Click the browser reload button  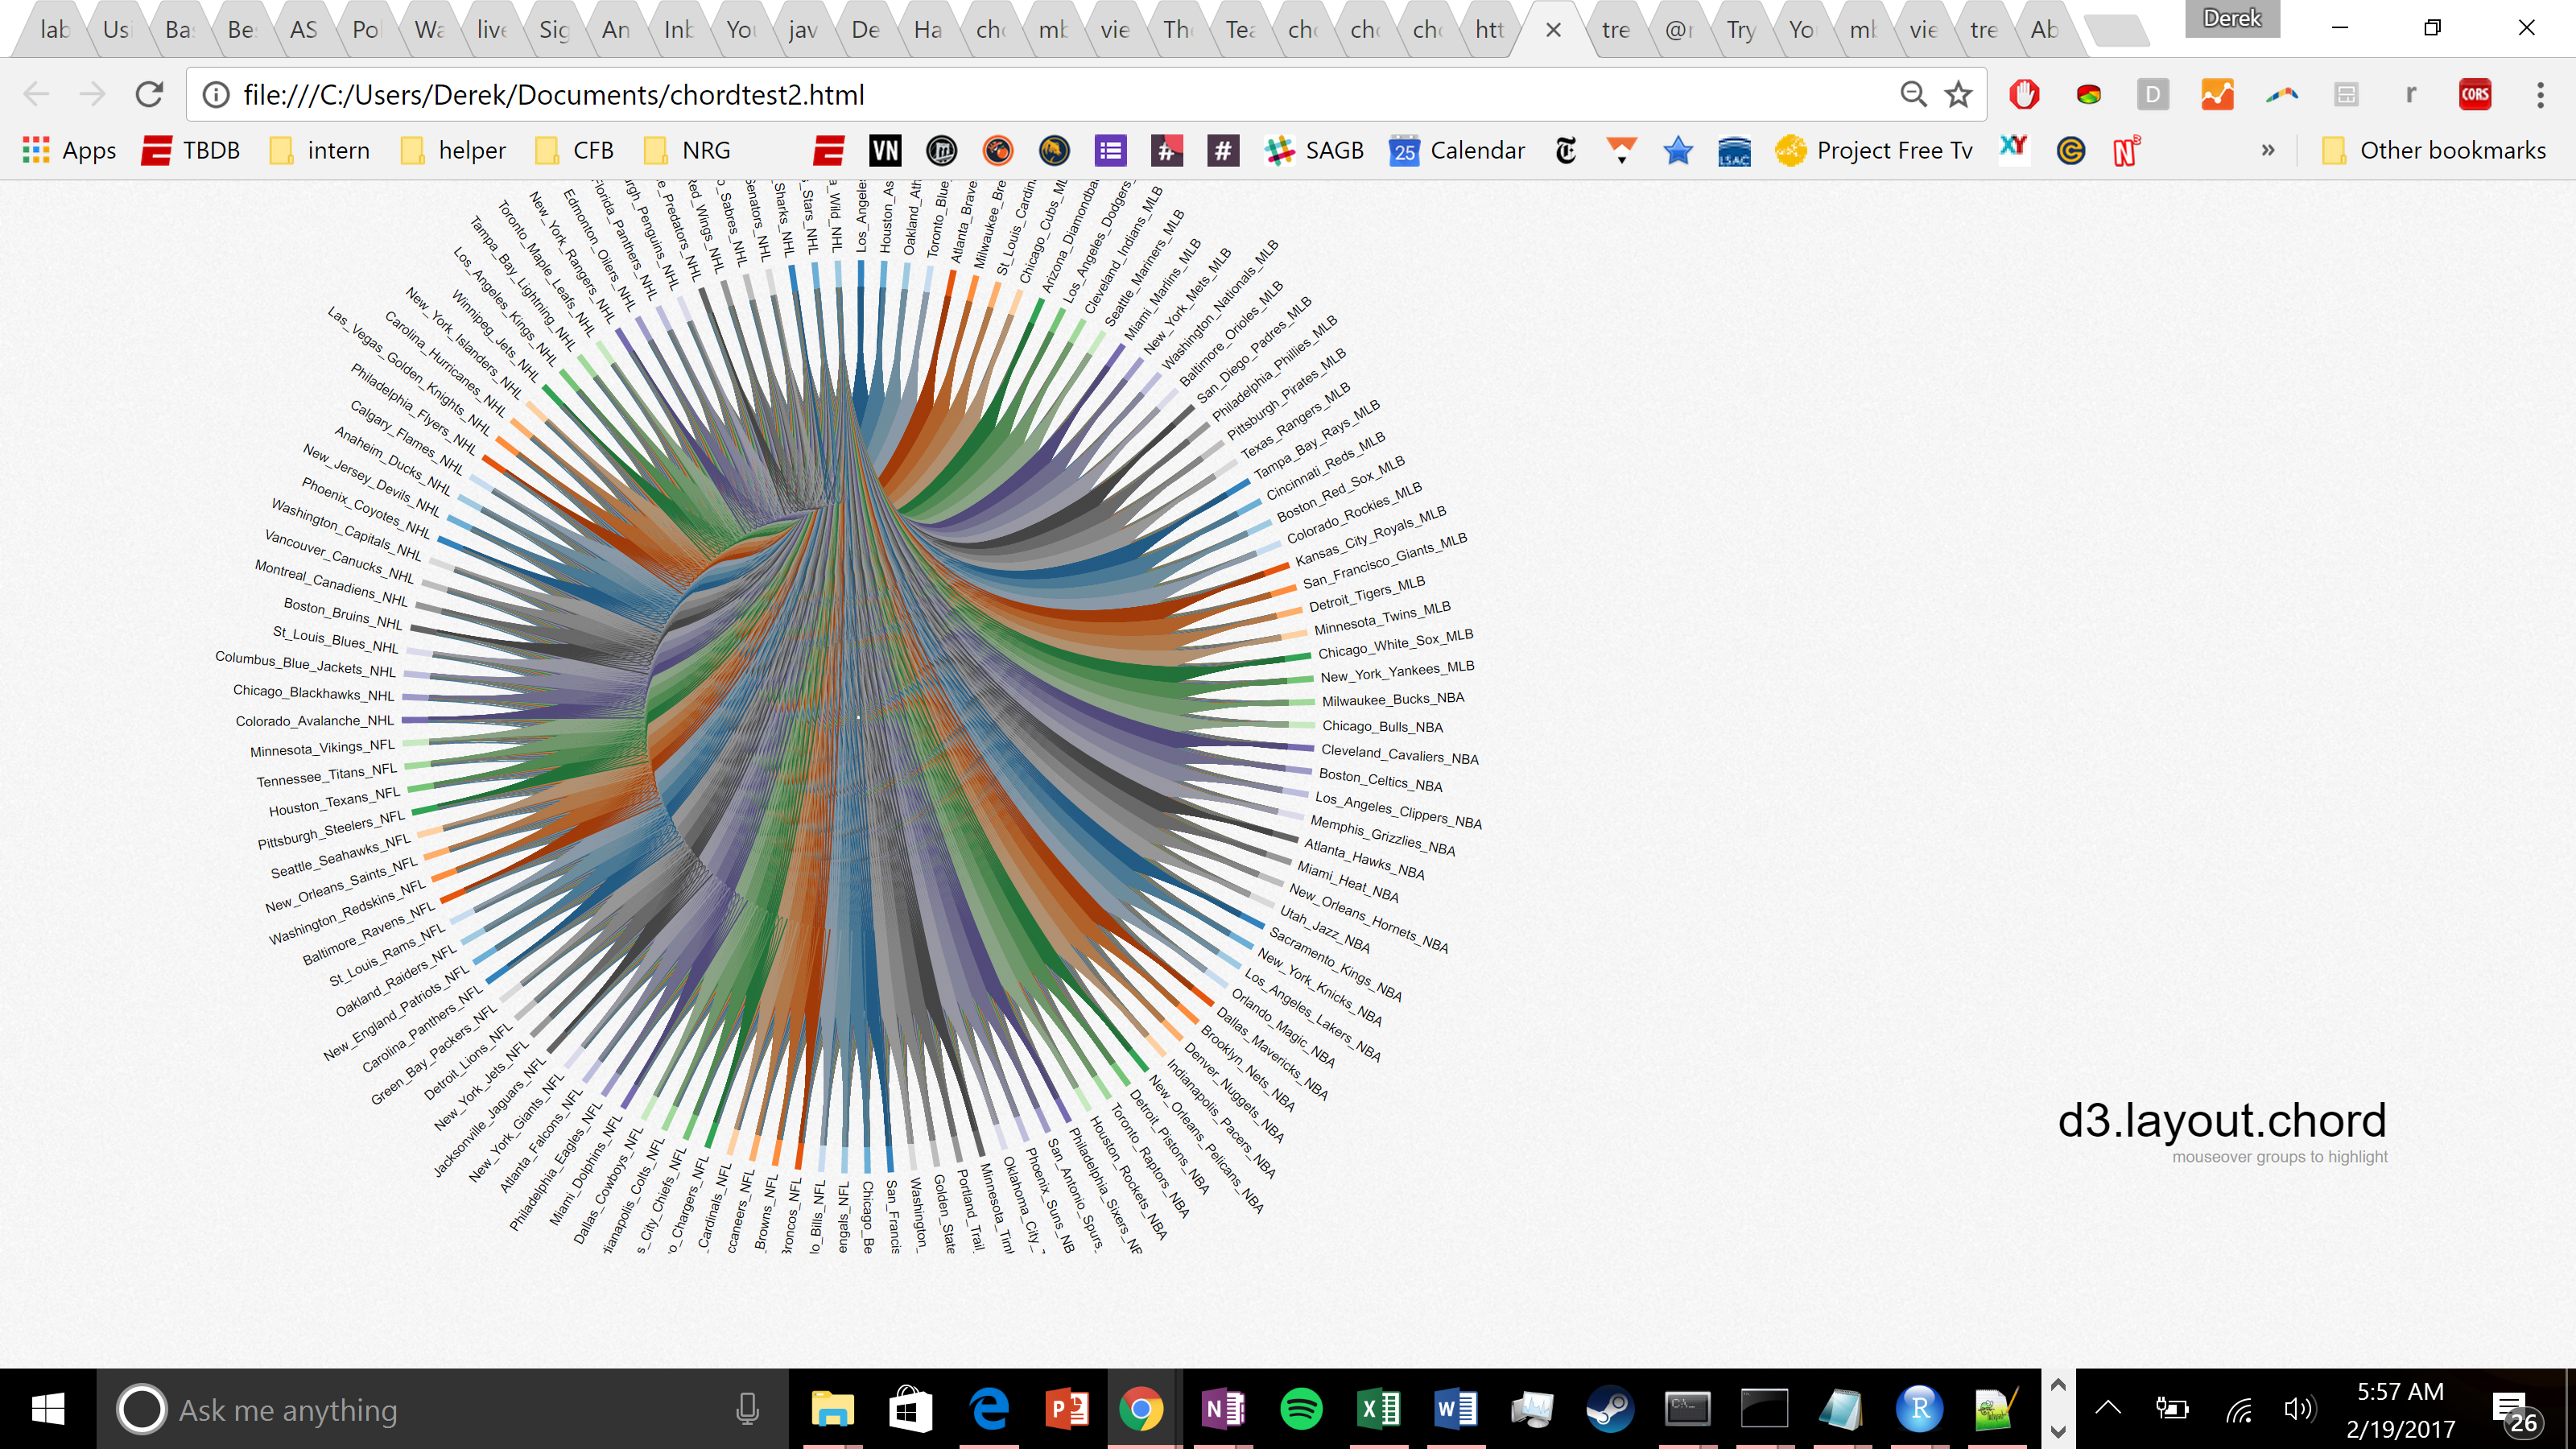point(150,95)
